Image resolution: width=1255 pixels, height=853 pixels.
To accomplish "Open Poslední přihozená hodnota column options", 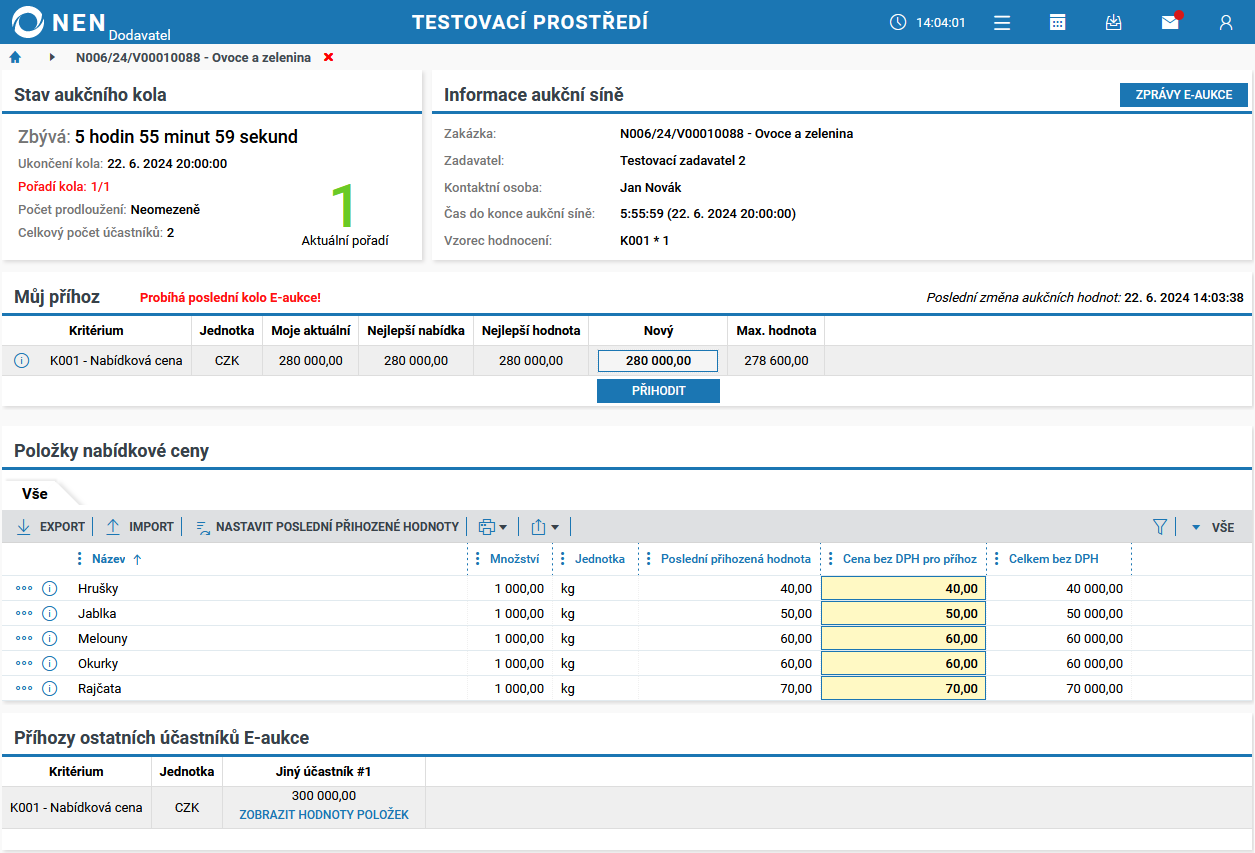I will 649,559.
